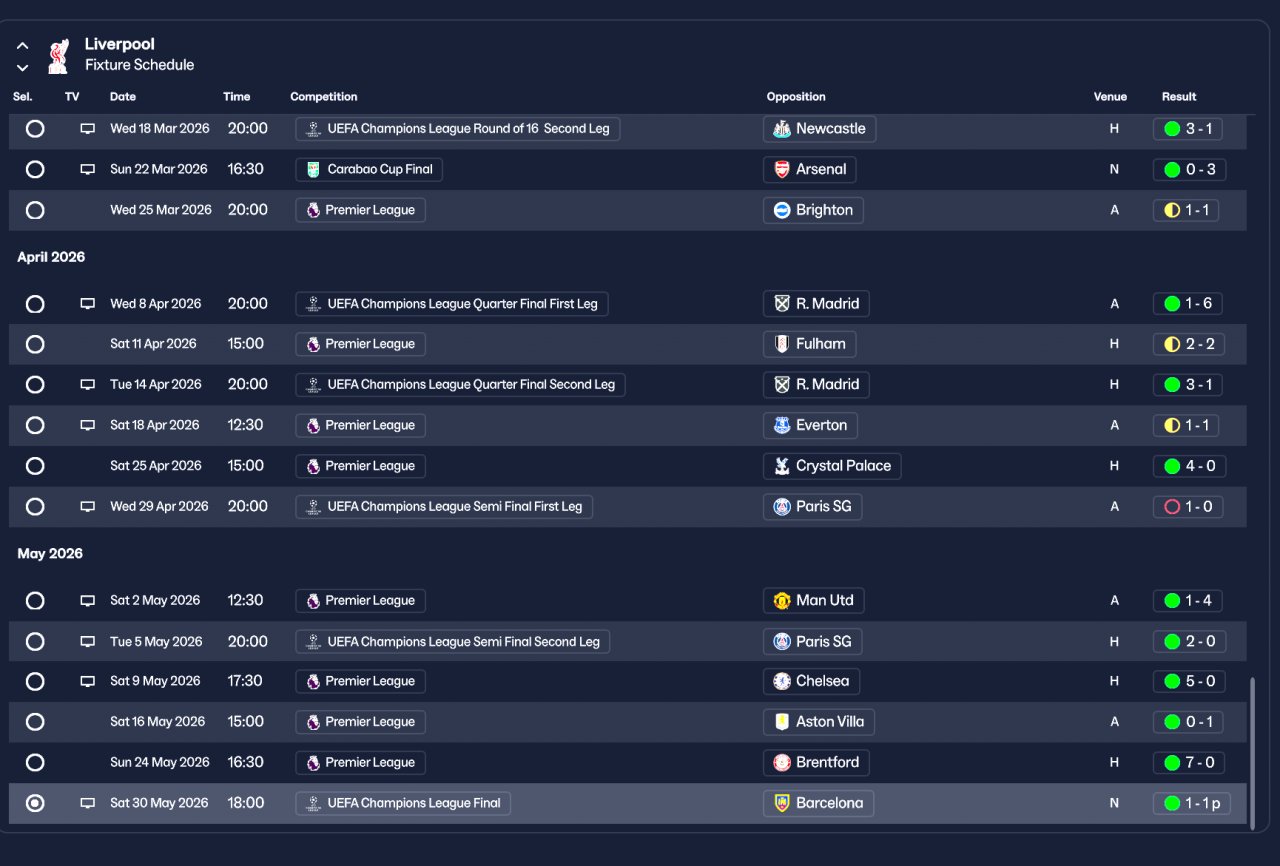Select the radio button for the Brighton fixture
The image size is (1280, 866).
coord(35,210)
